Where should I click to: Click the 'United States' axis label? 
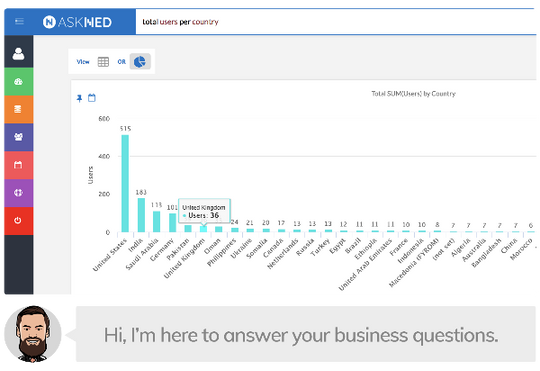pos(110,255)
